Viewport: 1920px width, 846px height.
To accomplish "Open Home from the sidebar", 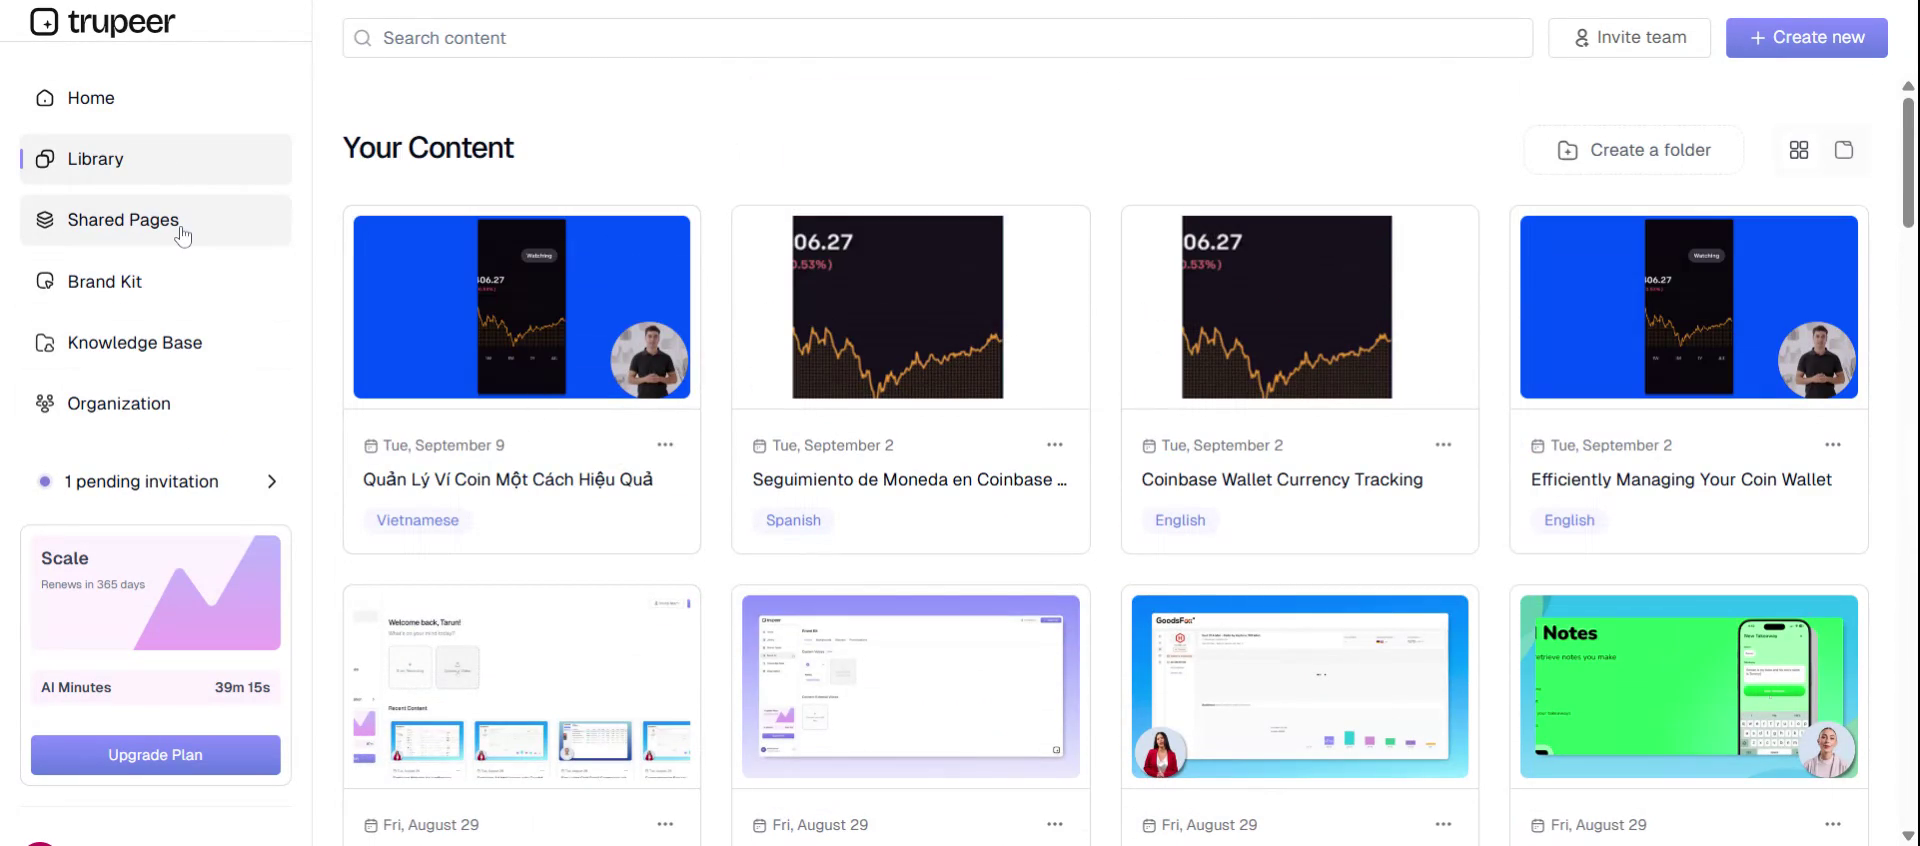I will coord(155,98).
